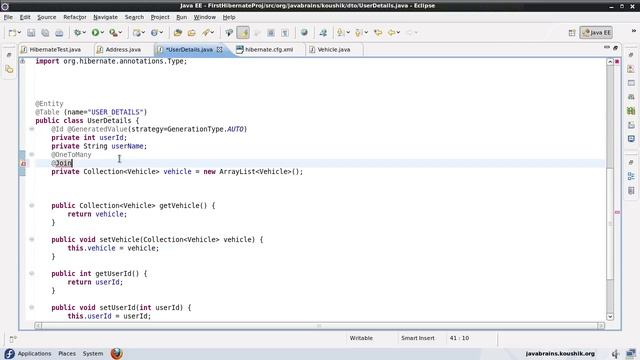This screenshot has height=360, width=640.
Task: Click the Print toolbar icon
Action: click(59, 33)
